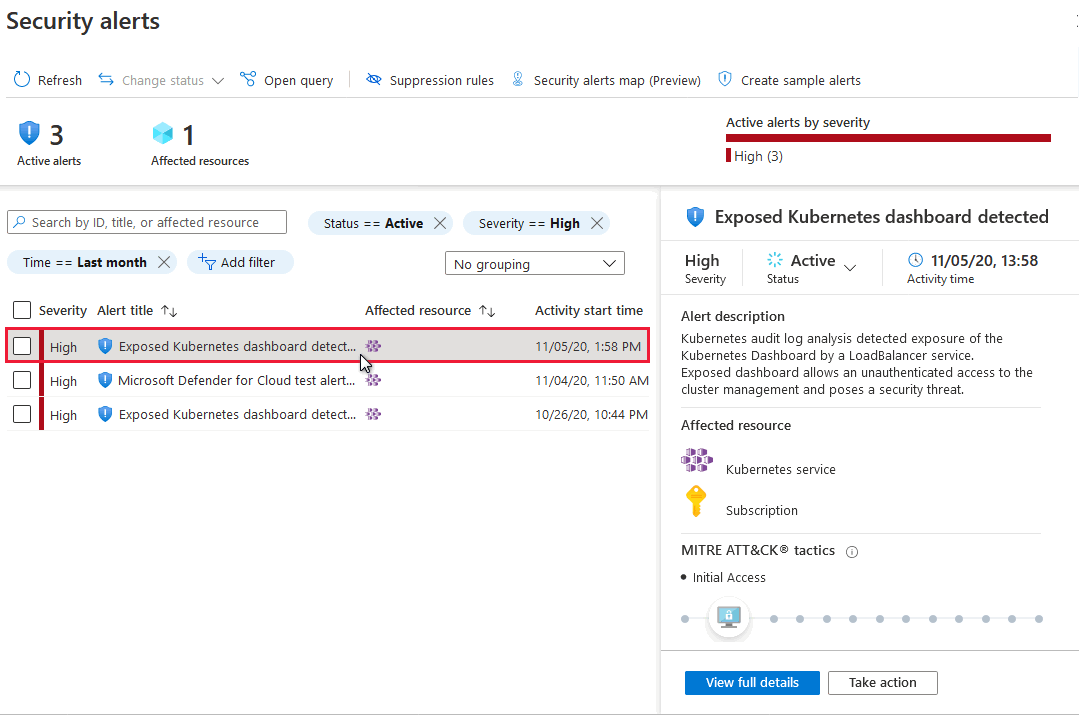This screenshot has width=1079, height=725.
Task: Remove the Severity == High filter
Action: pyautogui.click(x=598, y=223)
